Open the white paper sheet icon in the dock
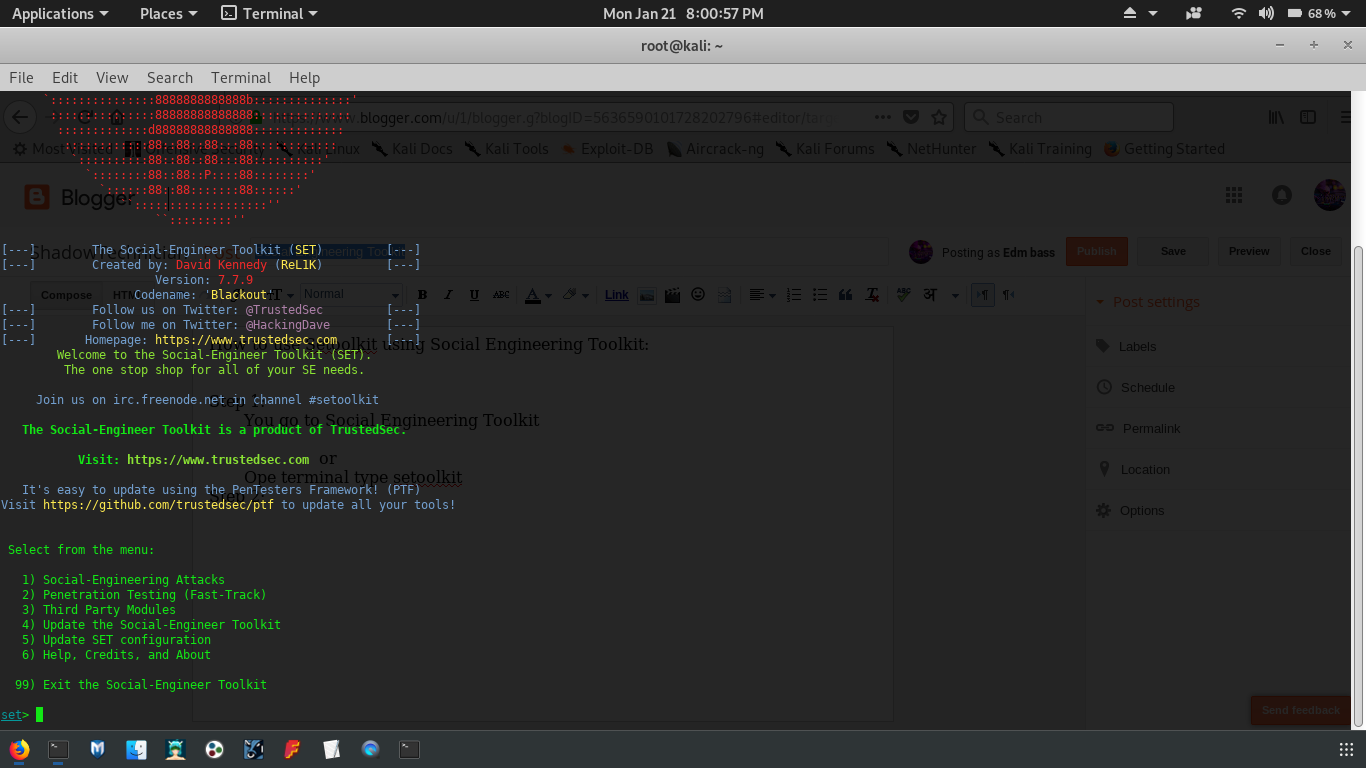This screenshot has width=1366, height=768. (331, 748)
